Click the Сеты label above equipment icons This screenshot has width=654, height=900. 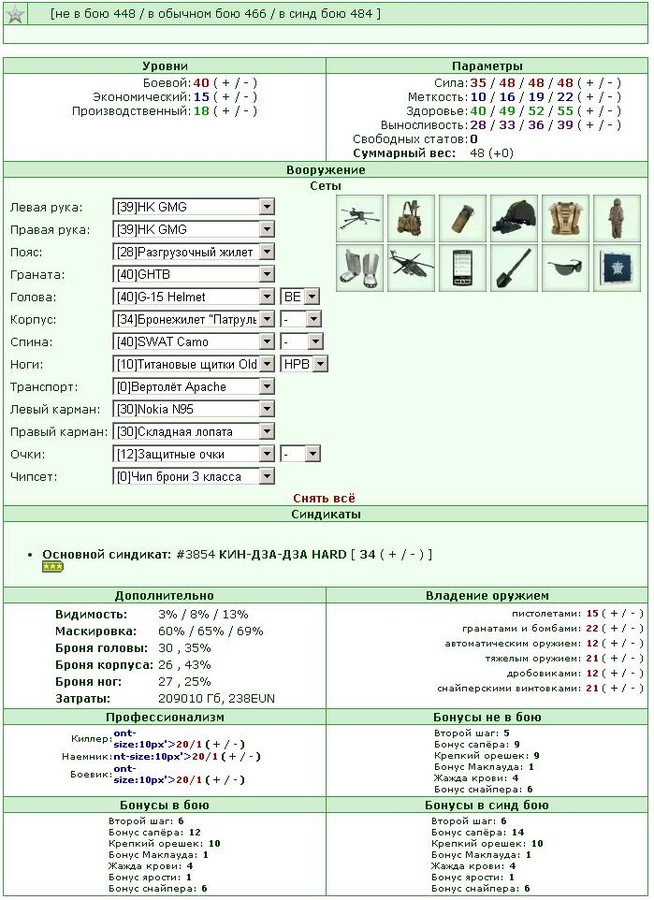pyautogui.click(x=326, y=186)
